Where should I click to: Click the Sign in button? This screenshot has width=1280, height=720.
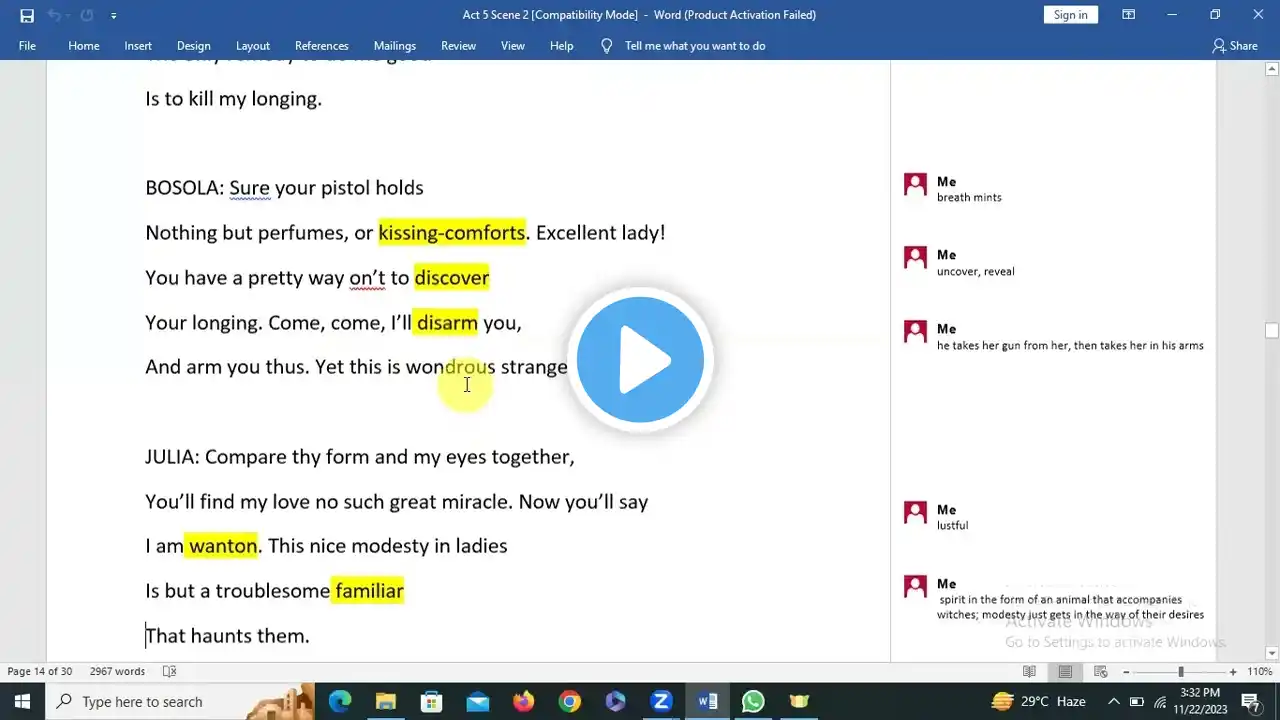1070,15
